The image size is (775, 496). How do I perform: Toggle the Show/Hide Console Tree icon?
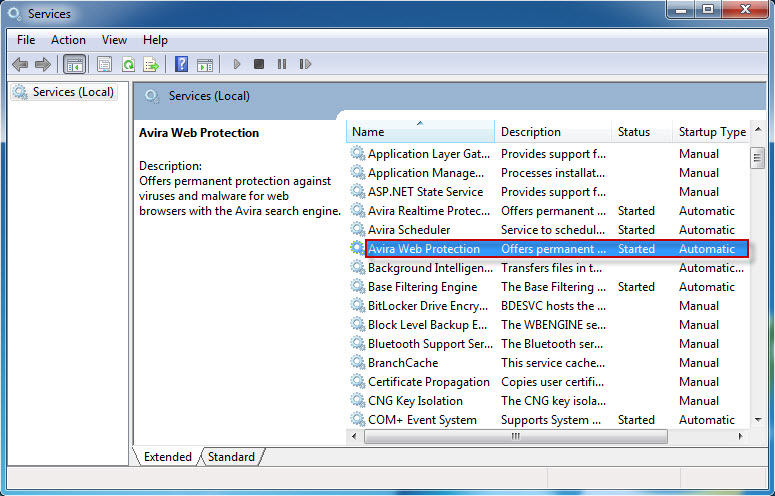click(75, 64)
